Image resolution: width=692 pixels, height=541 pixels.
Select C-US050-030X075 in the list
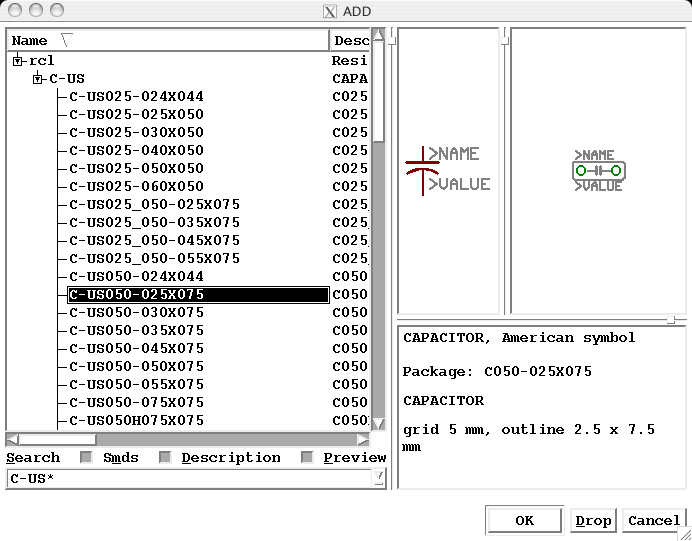click(x=136, y=313)
